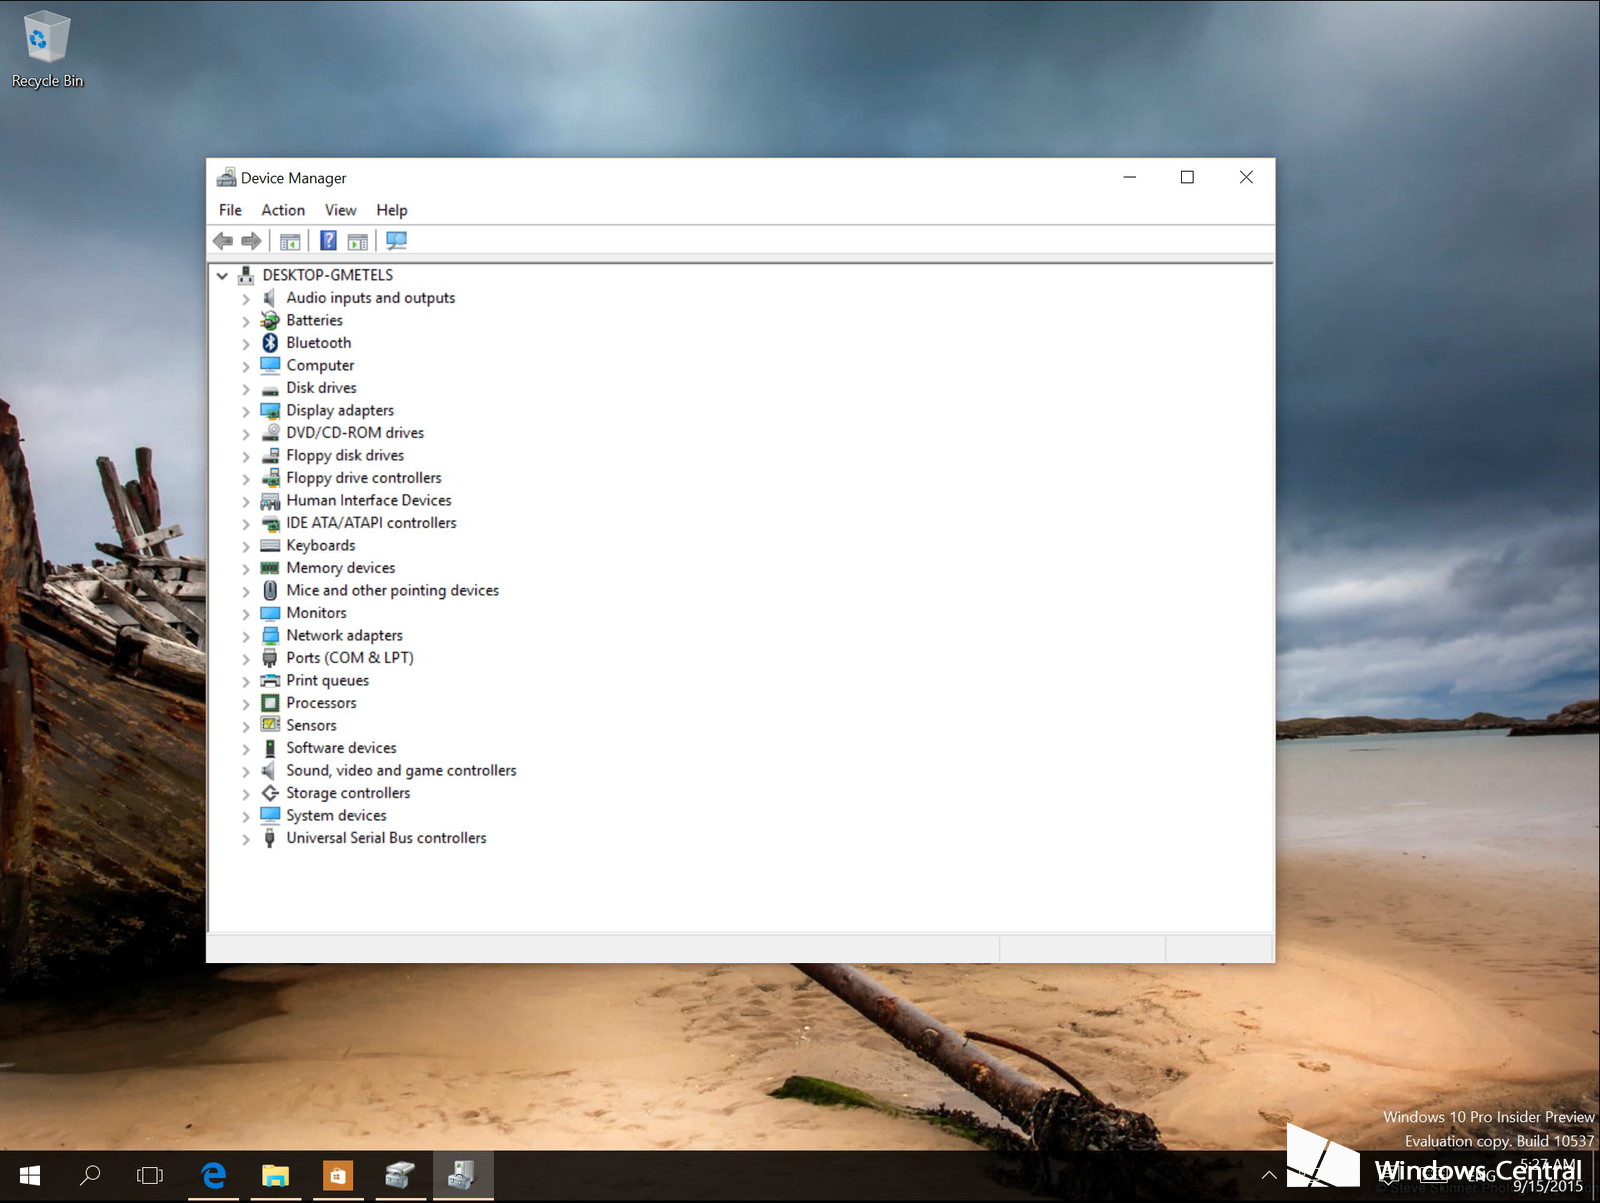1600x1203 pixels.
Task: Open the Help menu
Action: click(x=392, y=210)
